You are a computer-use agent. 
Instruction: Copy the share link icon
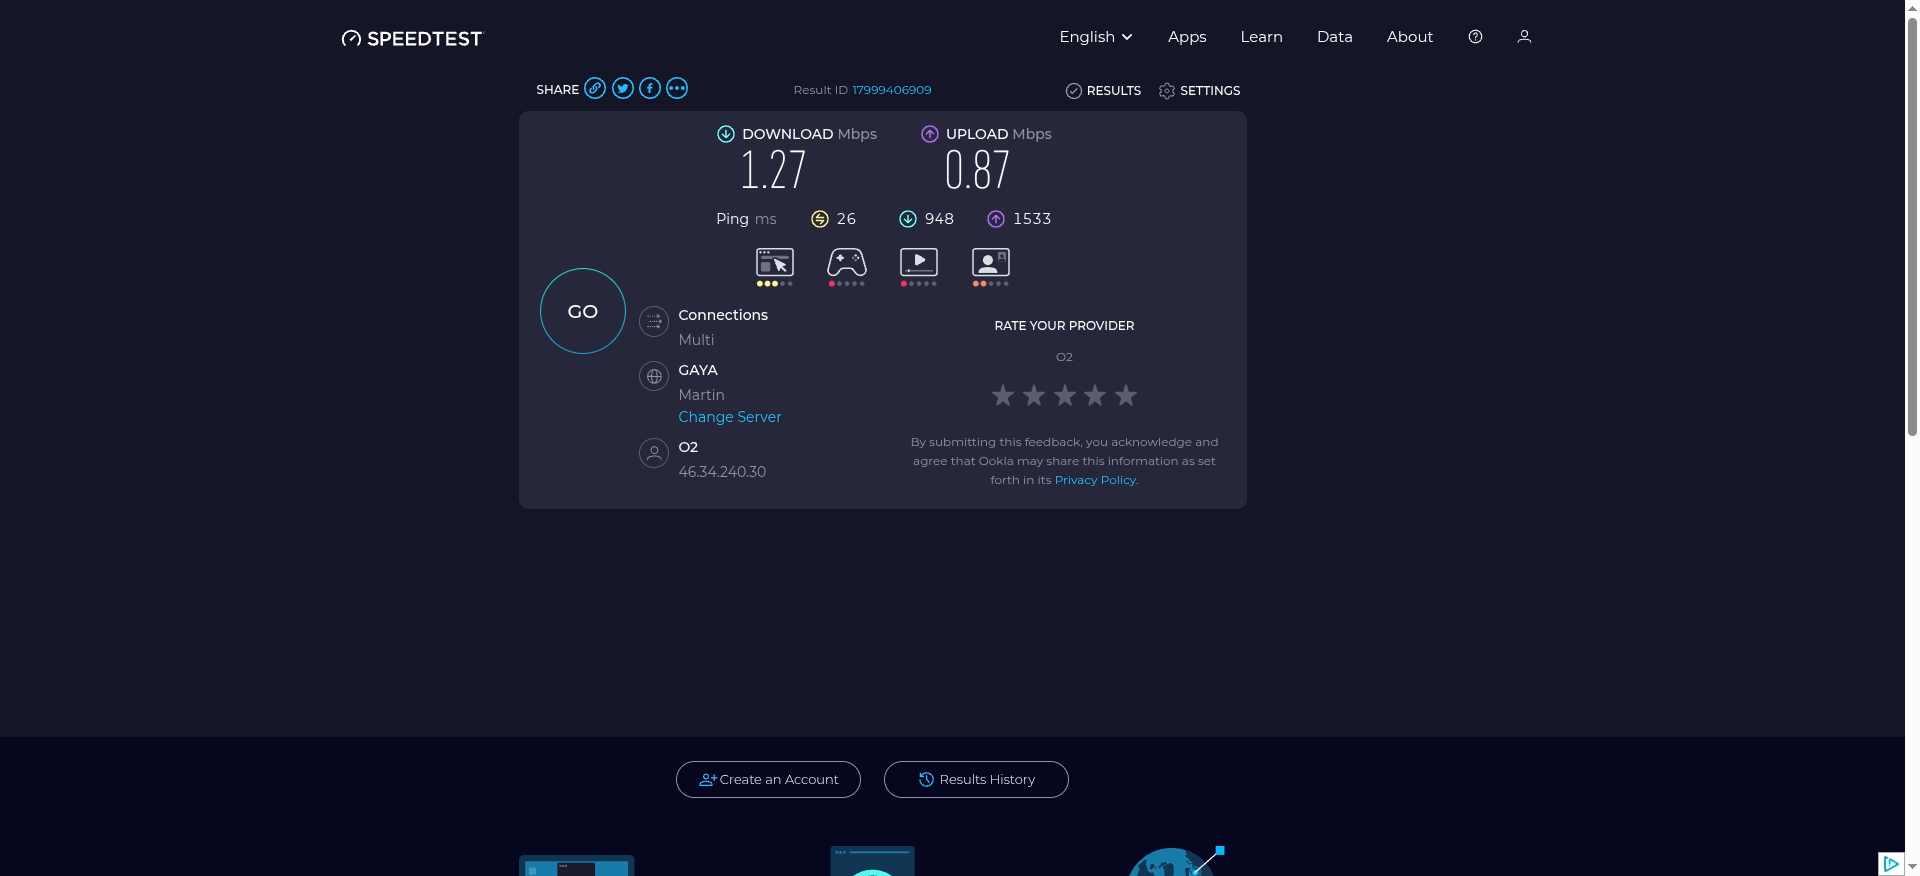595,88
